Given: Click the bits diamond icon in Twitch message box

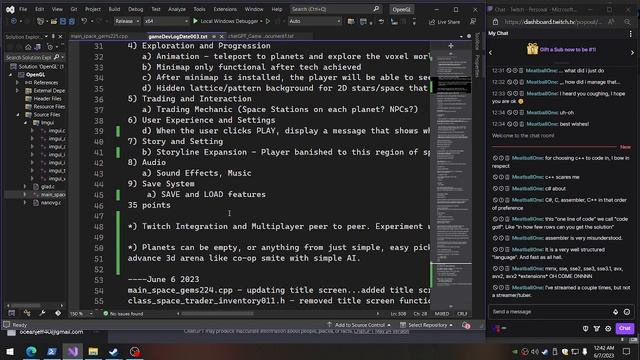Looking at the screenshot, I should [x=616, y=312].
